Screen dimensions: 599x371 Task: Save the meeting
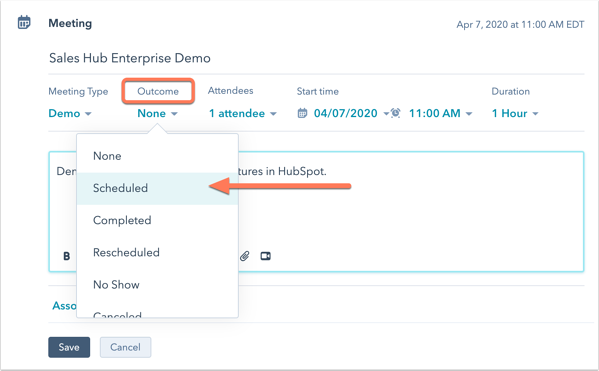[x=69, y=347]
